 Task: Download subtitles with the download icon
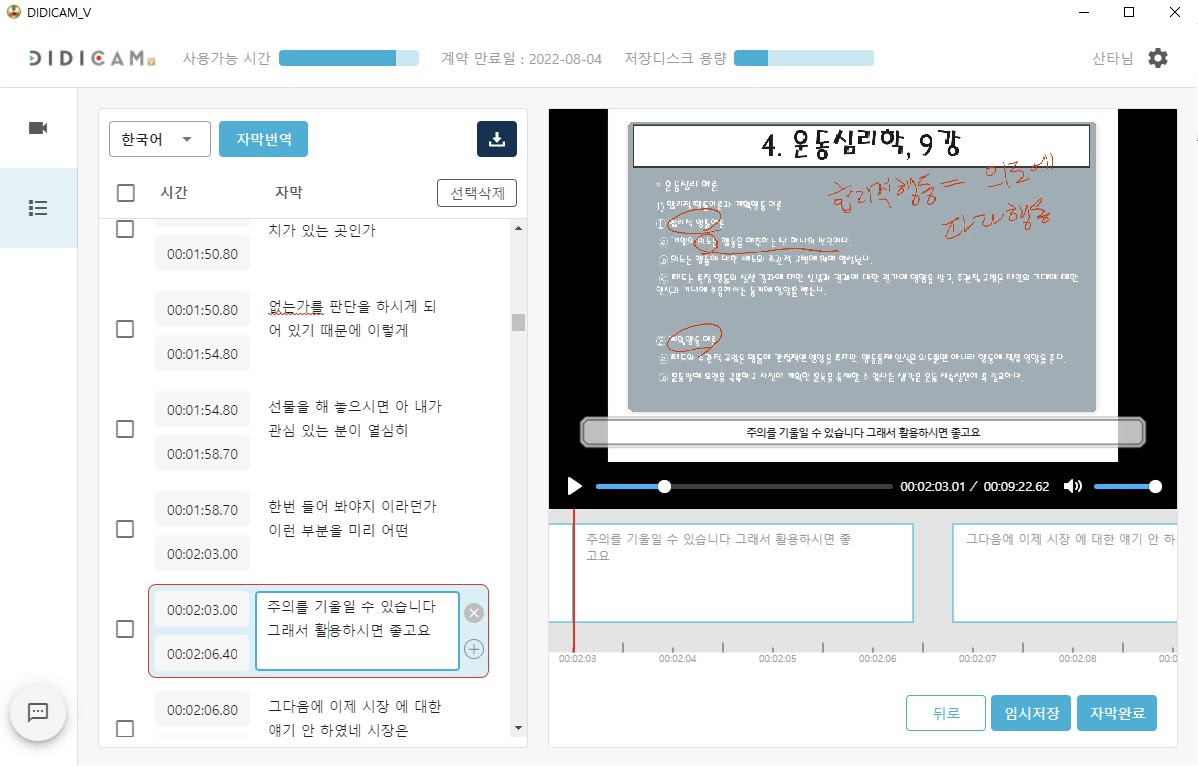497,139
